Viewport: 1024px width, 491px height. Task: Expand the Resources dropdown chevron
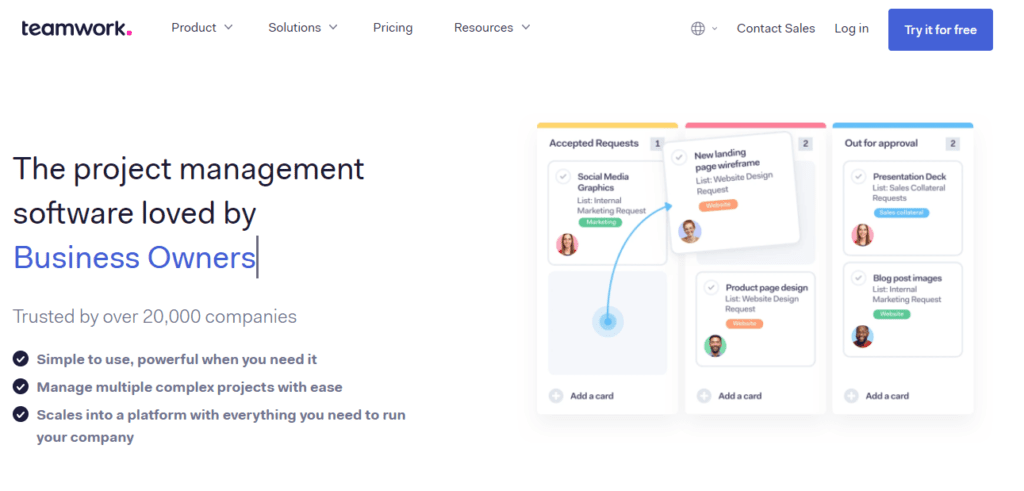526,28
